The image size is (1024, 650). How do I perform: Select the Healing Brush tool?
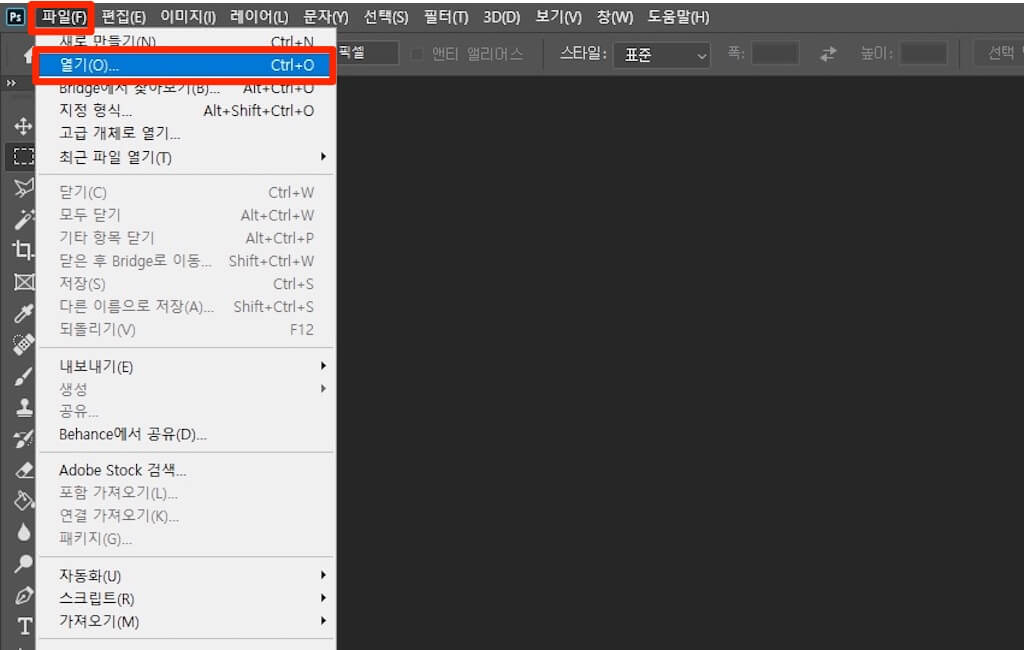[x=24, y=344]
